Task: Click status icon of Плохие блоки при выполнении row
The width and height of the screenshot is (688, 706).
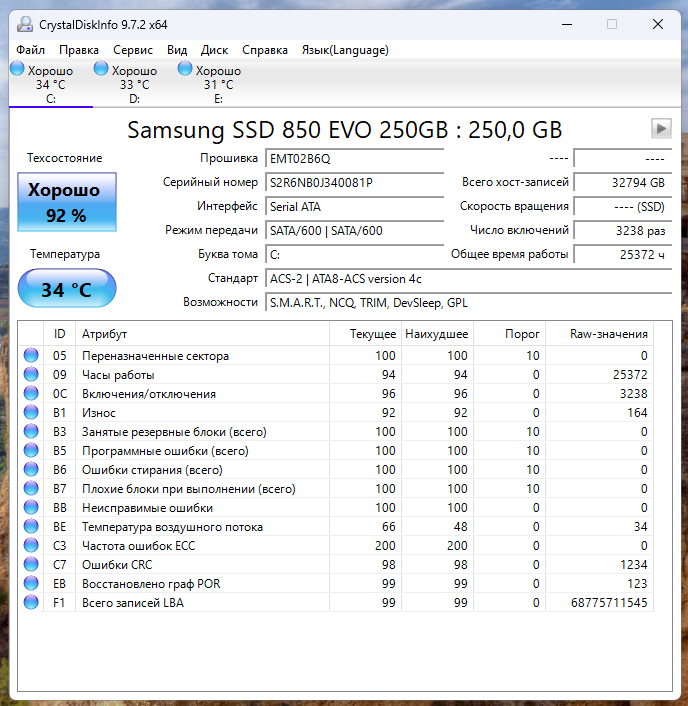Action: click(31, 488)
